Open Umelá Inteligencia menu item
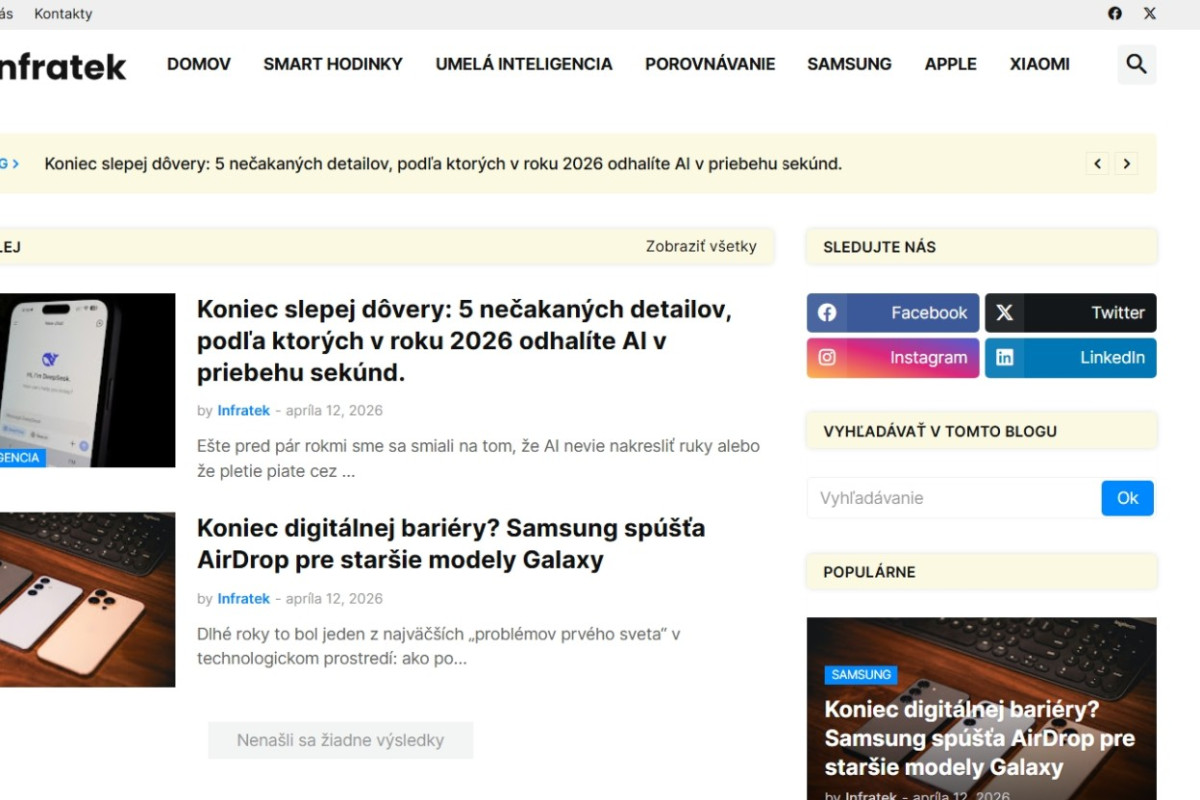The width and height of the screenshot is (1200, 800). [524, 64]
